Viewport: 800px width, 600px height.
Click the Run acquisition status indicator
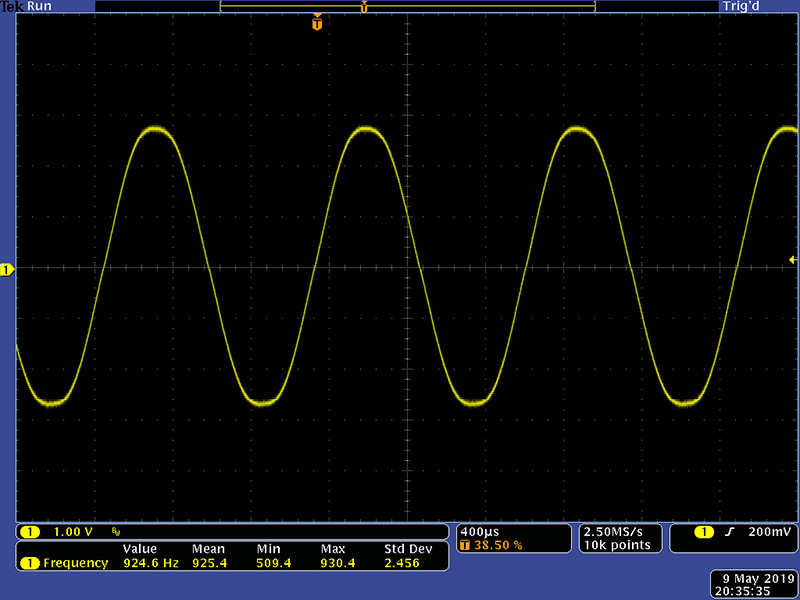(x=40, y=6)
